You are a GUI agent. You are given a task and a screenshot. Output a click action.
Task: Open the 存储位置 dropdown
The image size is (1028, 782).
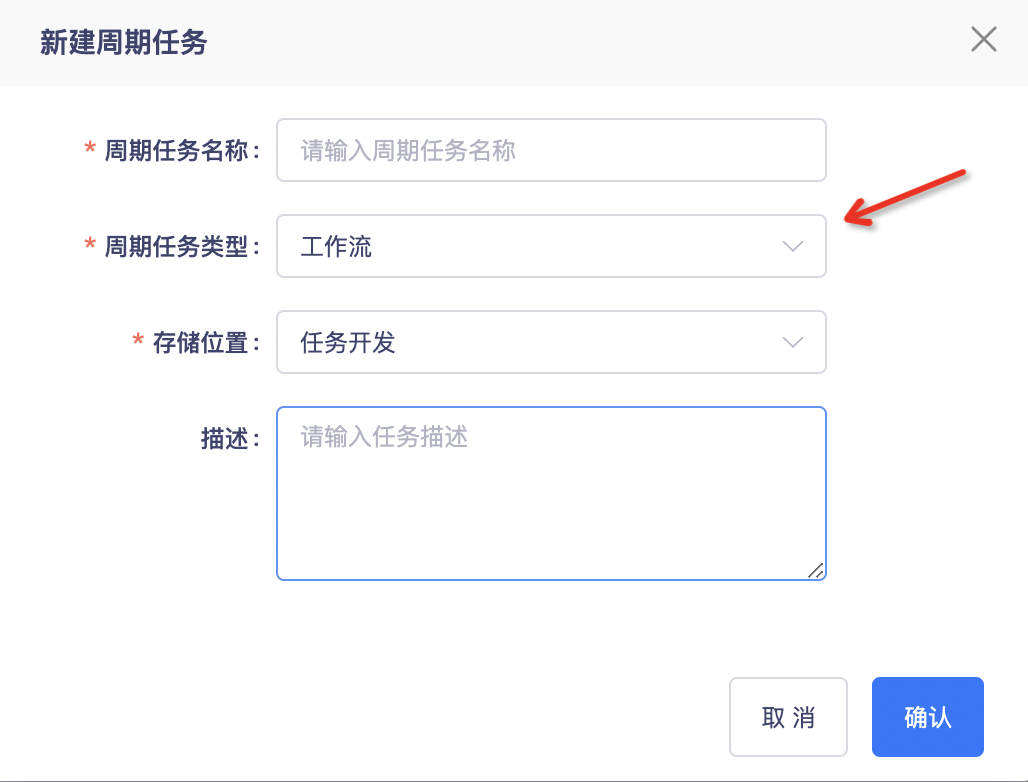click(551, 343)
